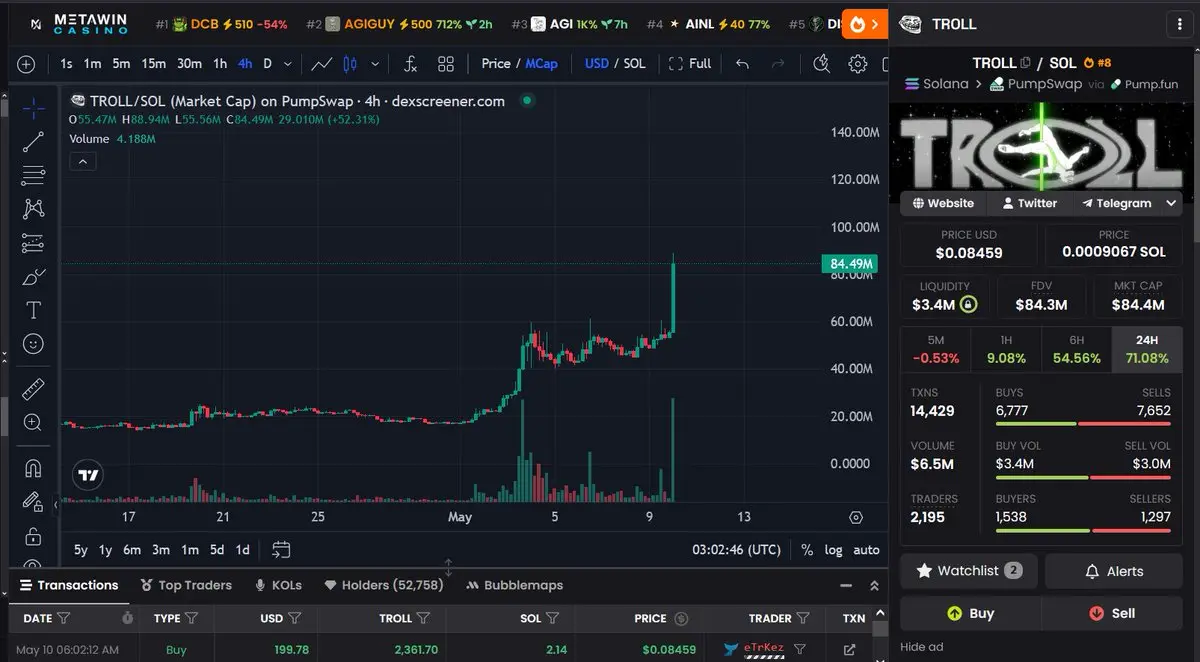The width and height of the screenshot is (1200, 662).
Task: Collapse the transactions panel double chevron
Action: (874, 586)
